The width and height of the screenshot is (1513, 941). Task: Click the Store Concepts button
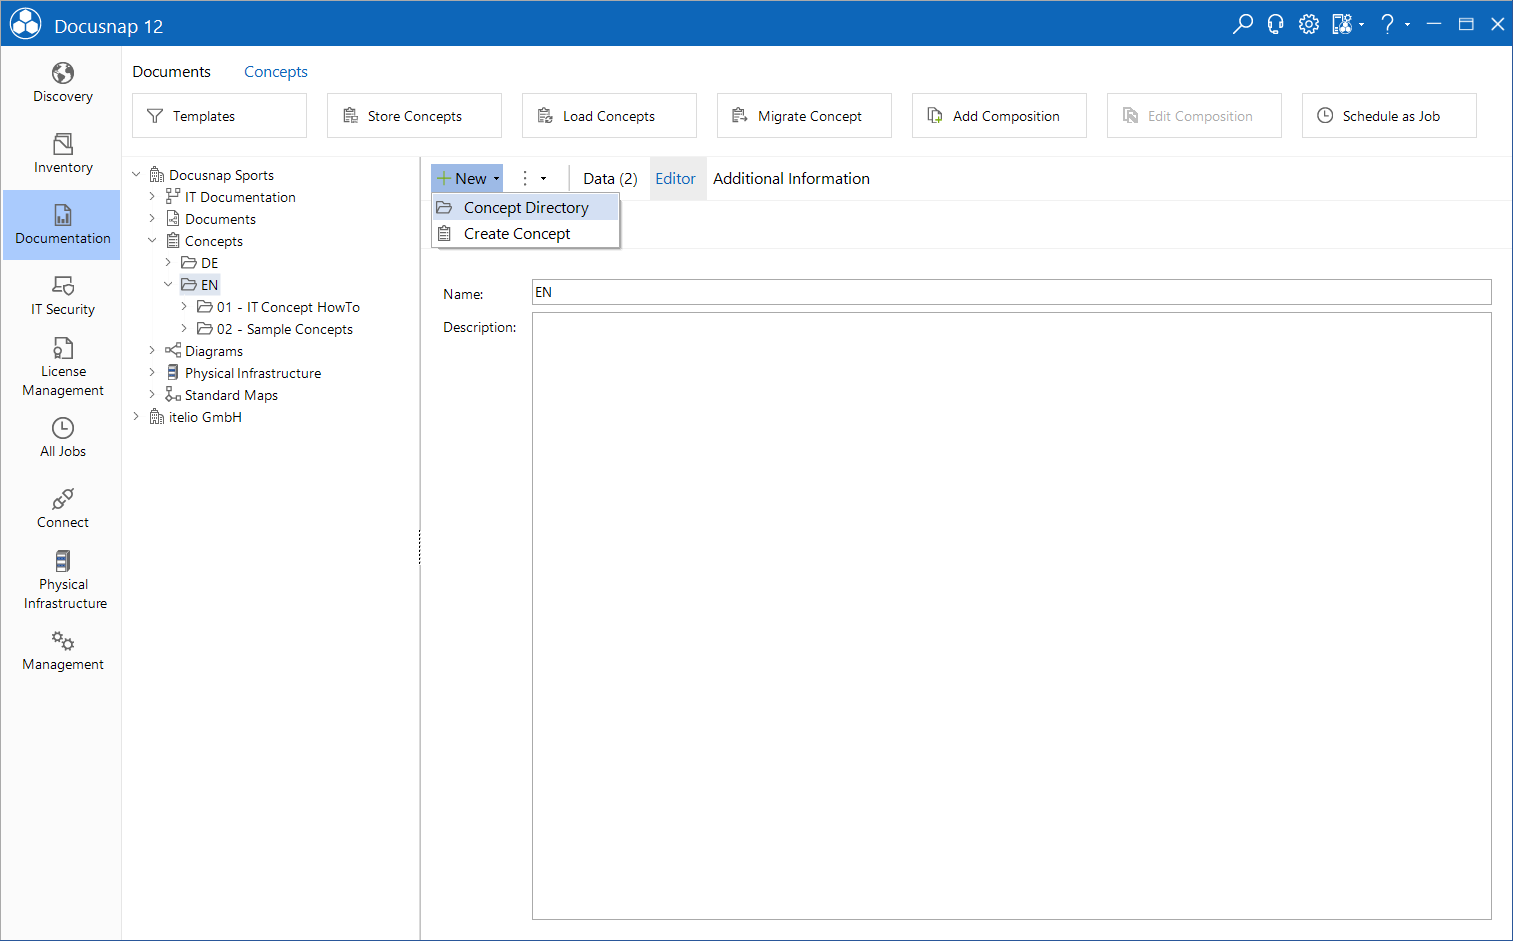pos(414,116)
